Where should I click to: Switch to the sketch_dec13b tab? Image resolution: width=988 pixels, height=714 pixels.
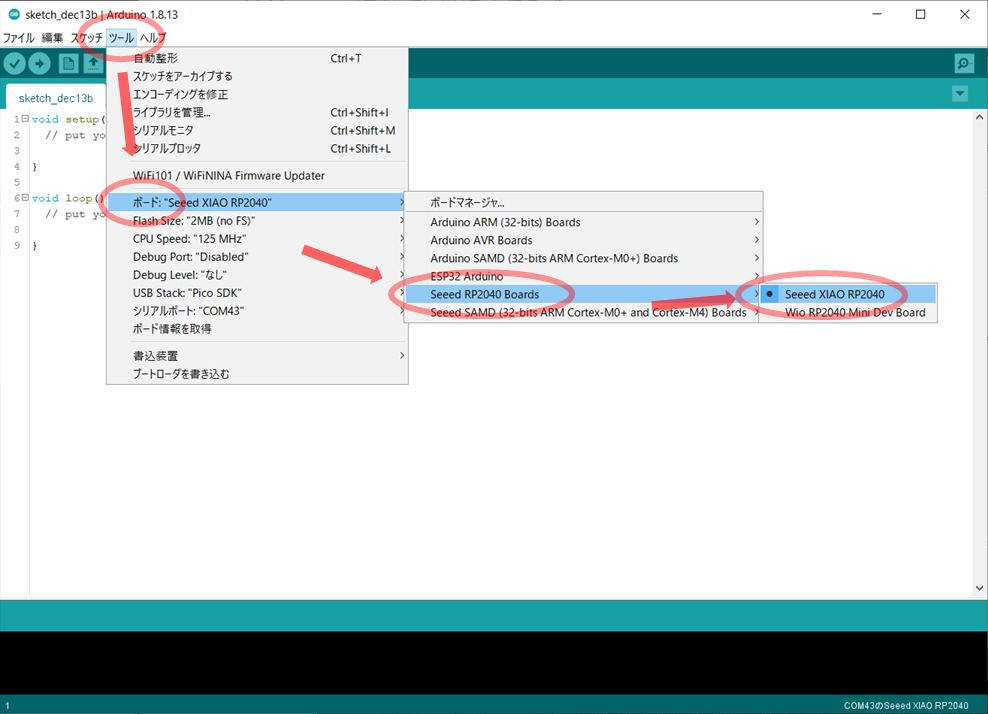[x=55, y=98]
